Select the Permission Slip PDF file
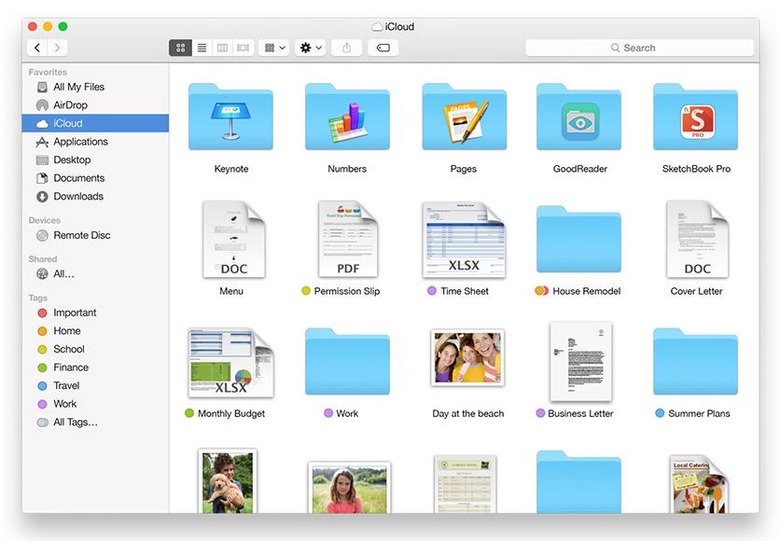780x541 pixels. [x=348, y=239]
